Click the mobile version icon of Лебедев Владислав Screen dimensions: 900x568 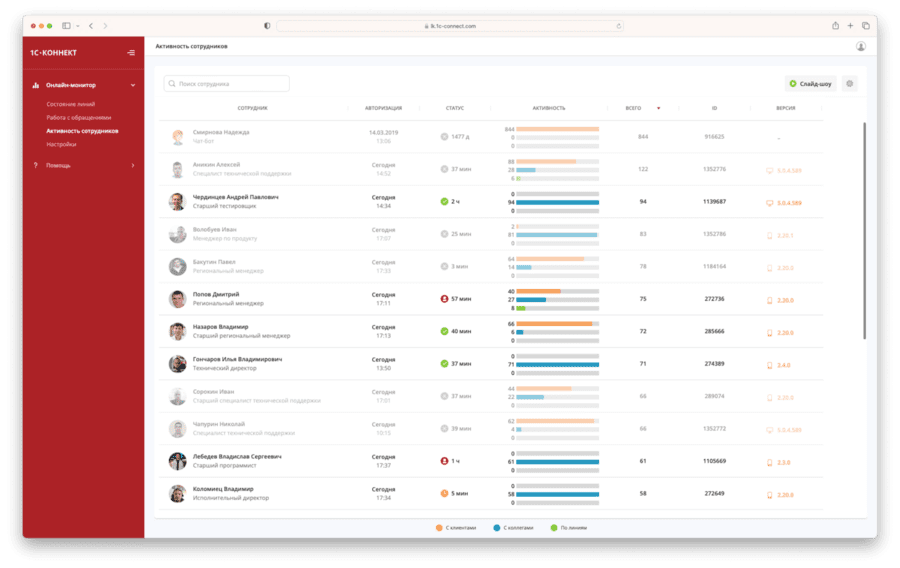click(770, 463)
